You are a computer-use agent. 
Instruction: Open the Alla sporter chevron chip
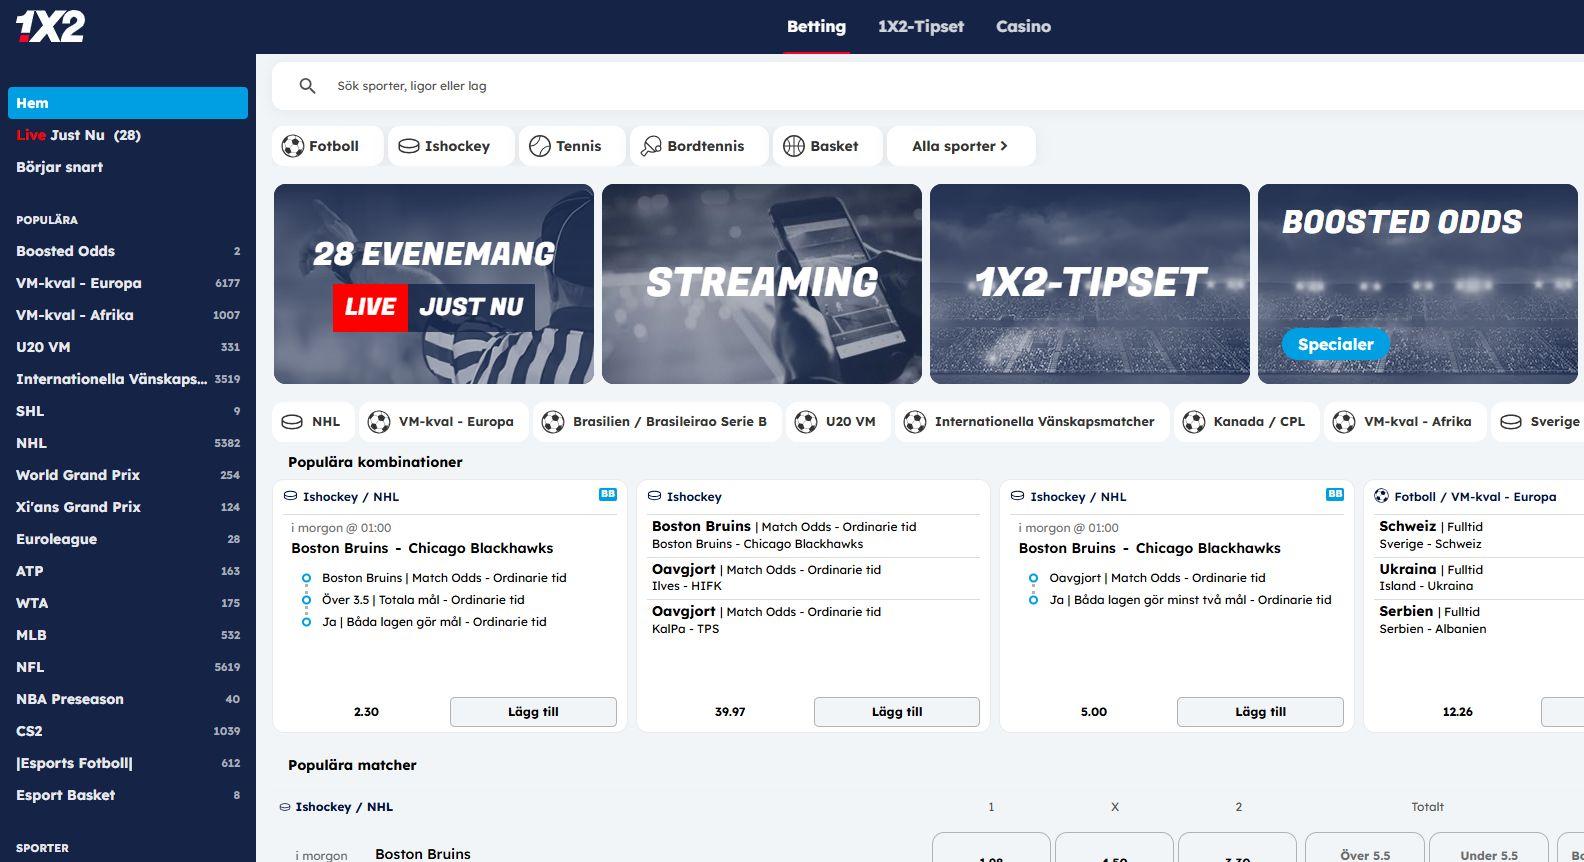pyautogui.click(x=960, y=146)
